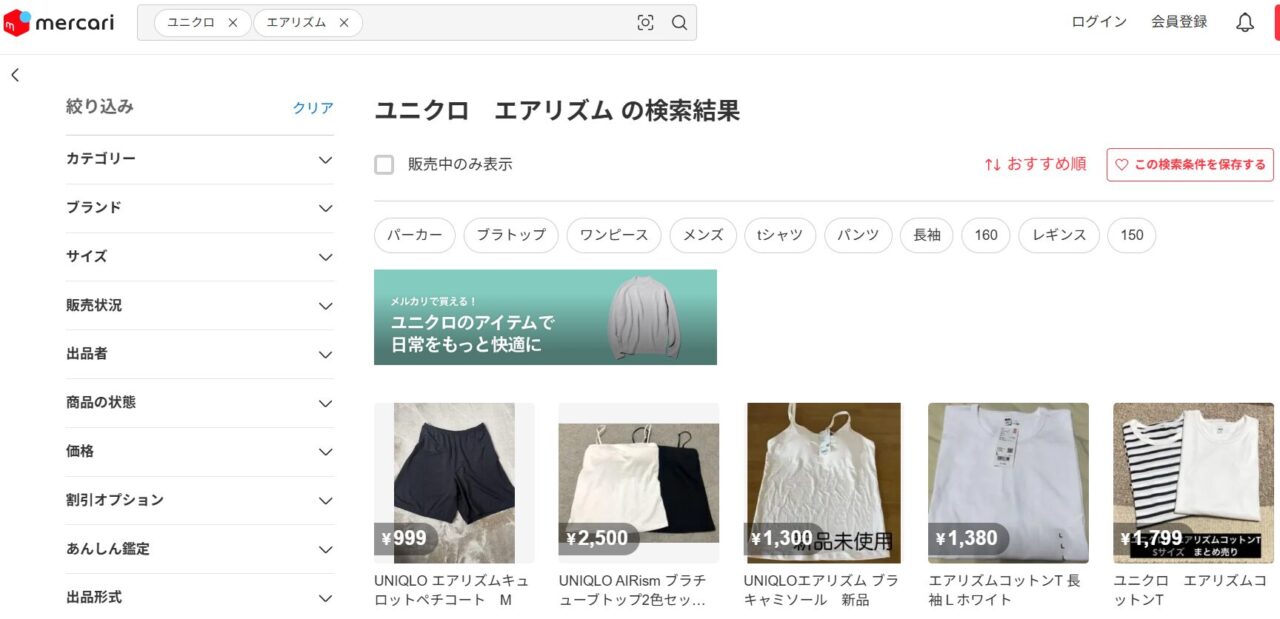Expand the サイズ filter
This screenshot has width=1280, height=619.
(x=200, y=257)
